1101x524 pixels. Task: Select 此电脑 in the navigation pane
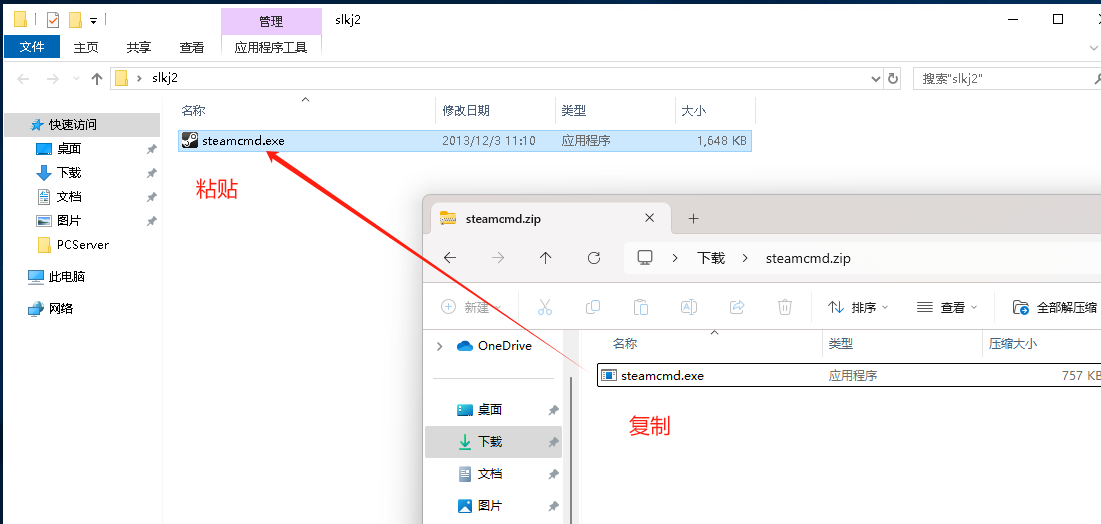[67, 277]
